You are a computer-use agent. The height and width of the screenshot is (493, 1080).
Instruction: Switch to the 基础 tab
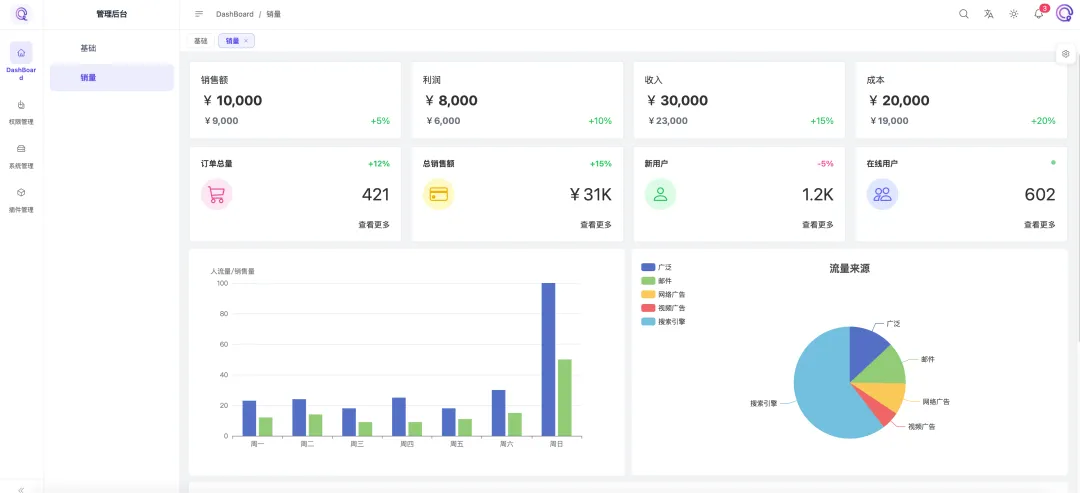pyautogui.click(x=200, y=41)
